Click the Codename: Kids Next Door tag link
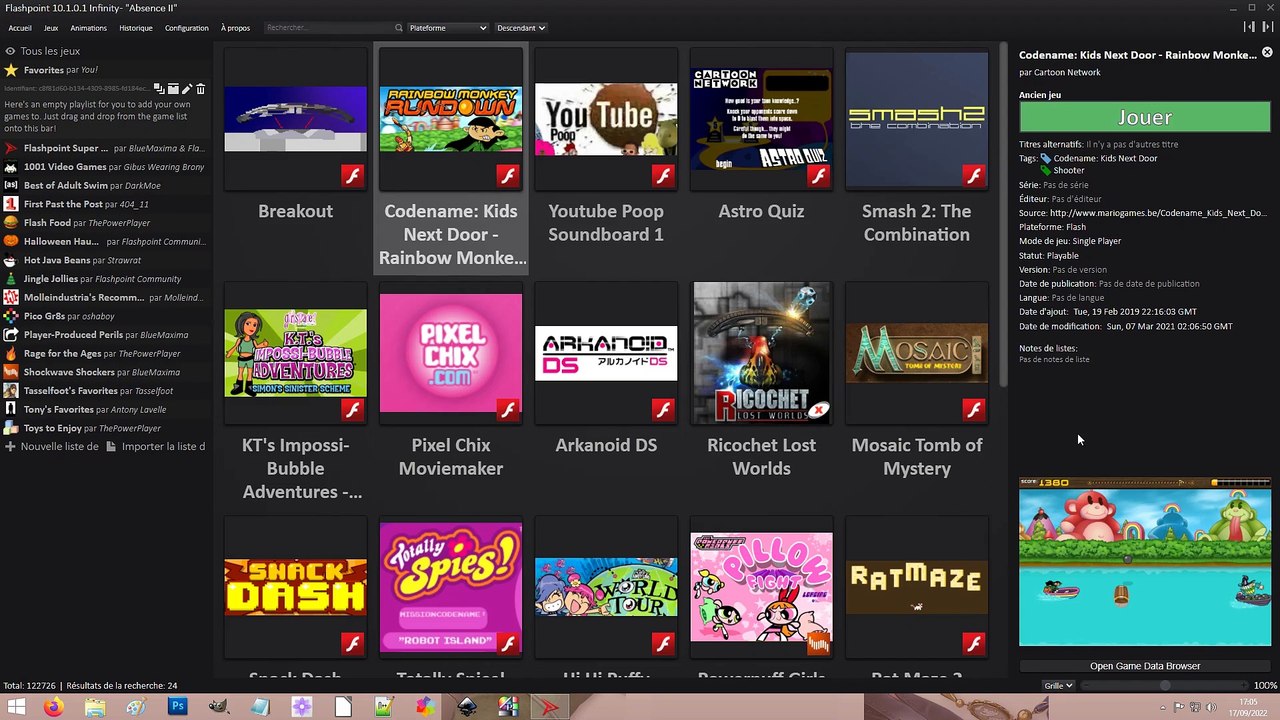Viewport: 1280px width, 720px height. pos(1105,158)
